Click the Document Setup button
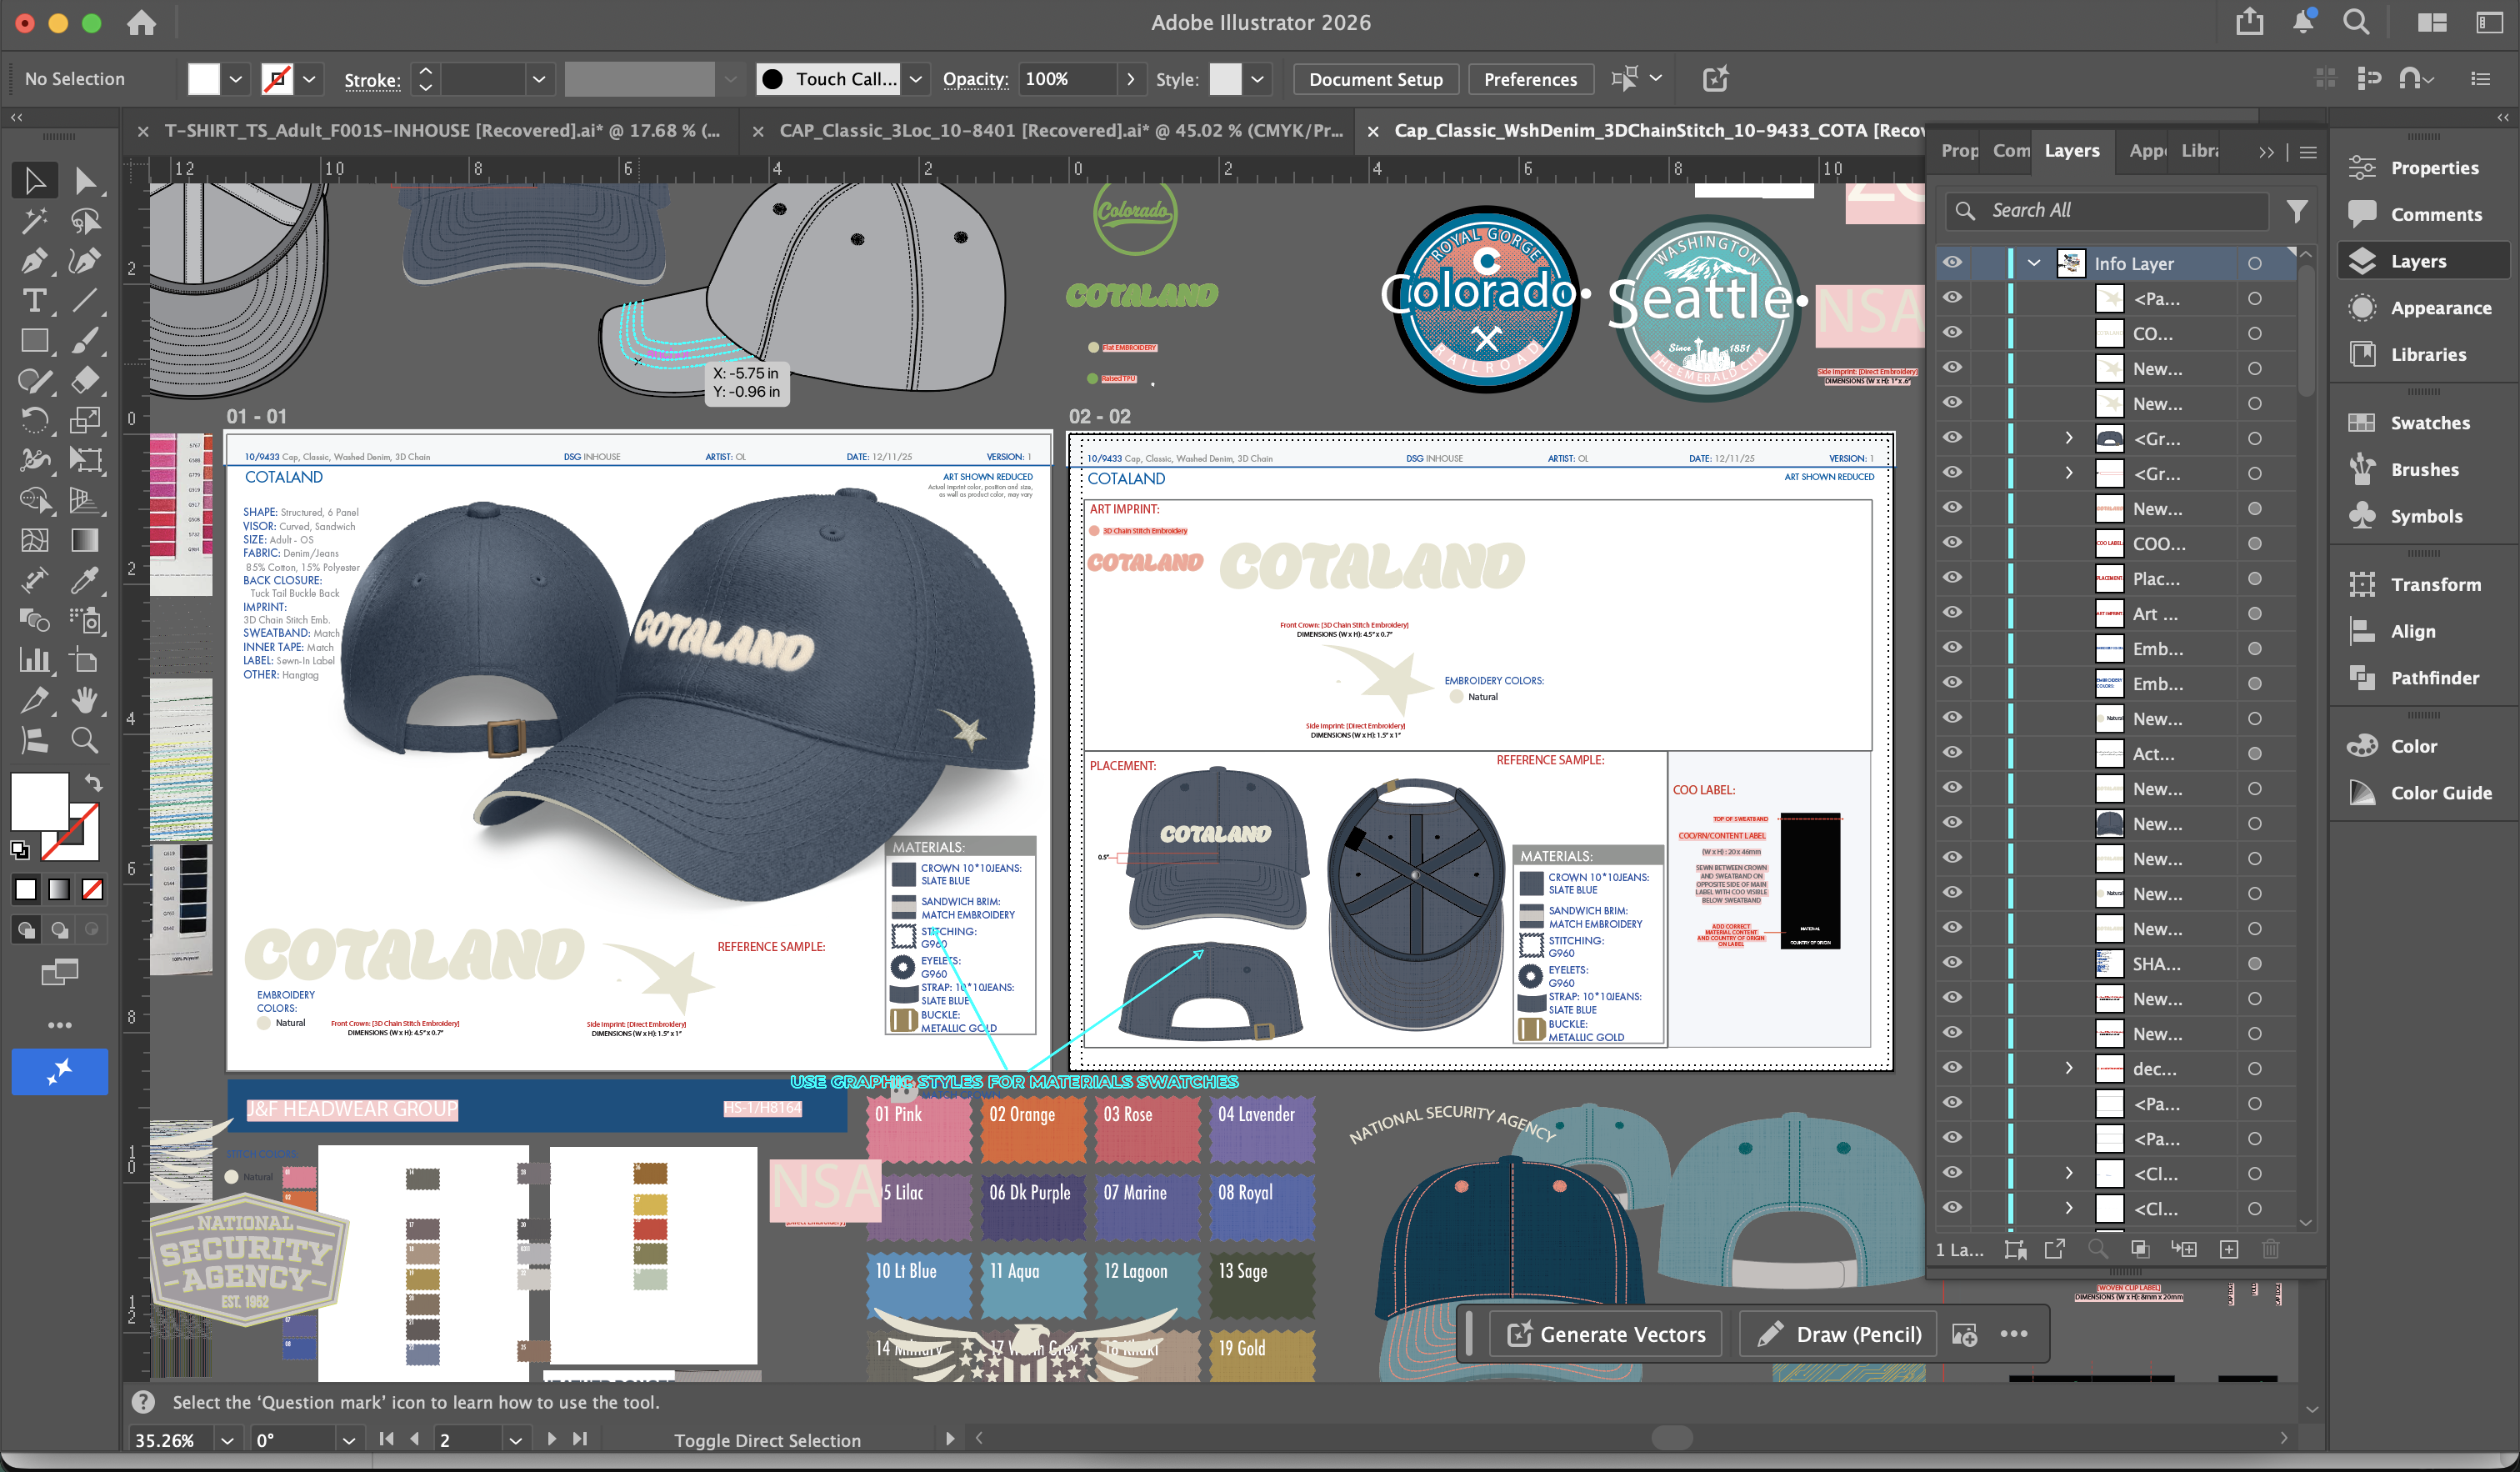2520x1472 pixels. click(x=1375, y=79)
